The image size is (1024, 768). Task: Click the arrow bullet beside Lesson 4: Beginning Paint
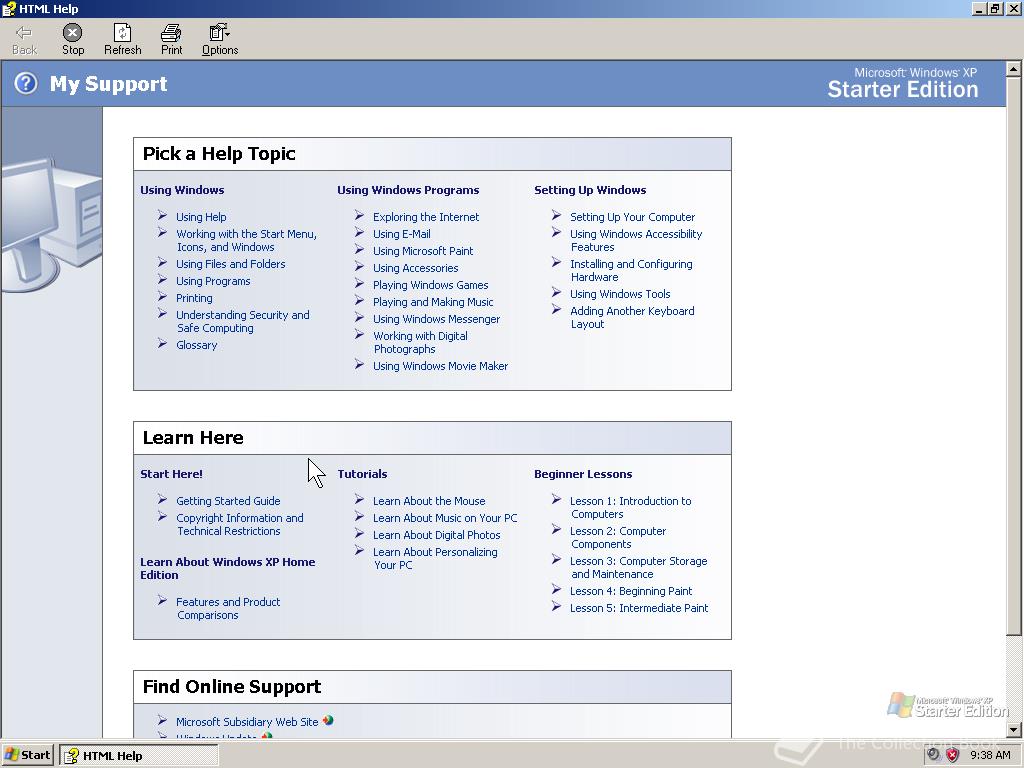556,590
